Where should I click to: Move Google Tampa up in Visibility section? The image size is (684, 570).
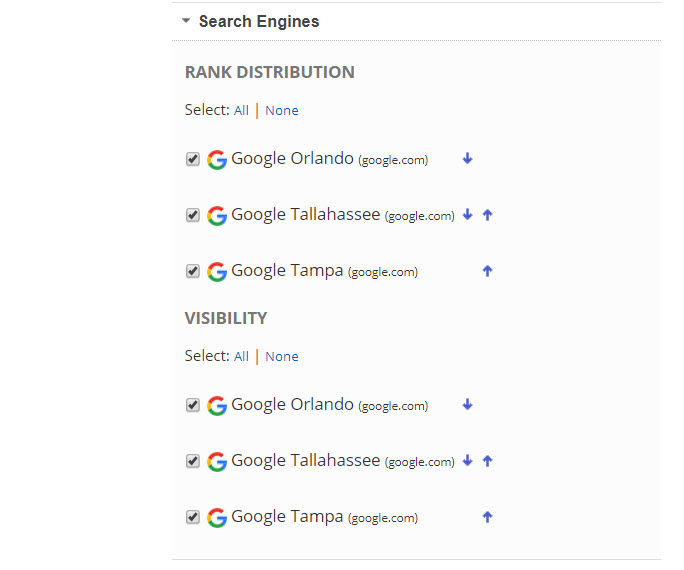488,517
